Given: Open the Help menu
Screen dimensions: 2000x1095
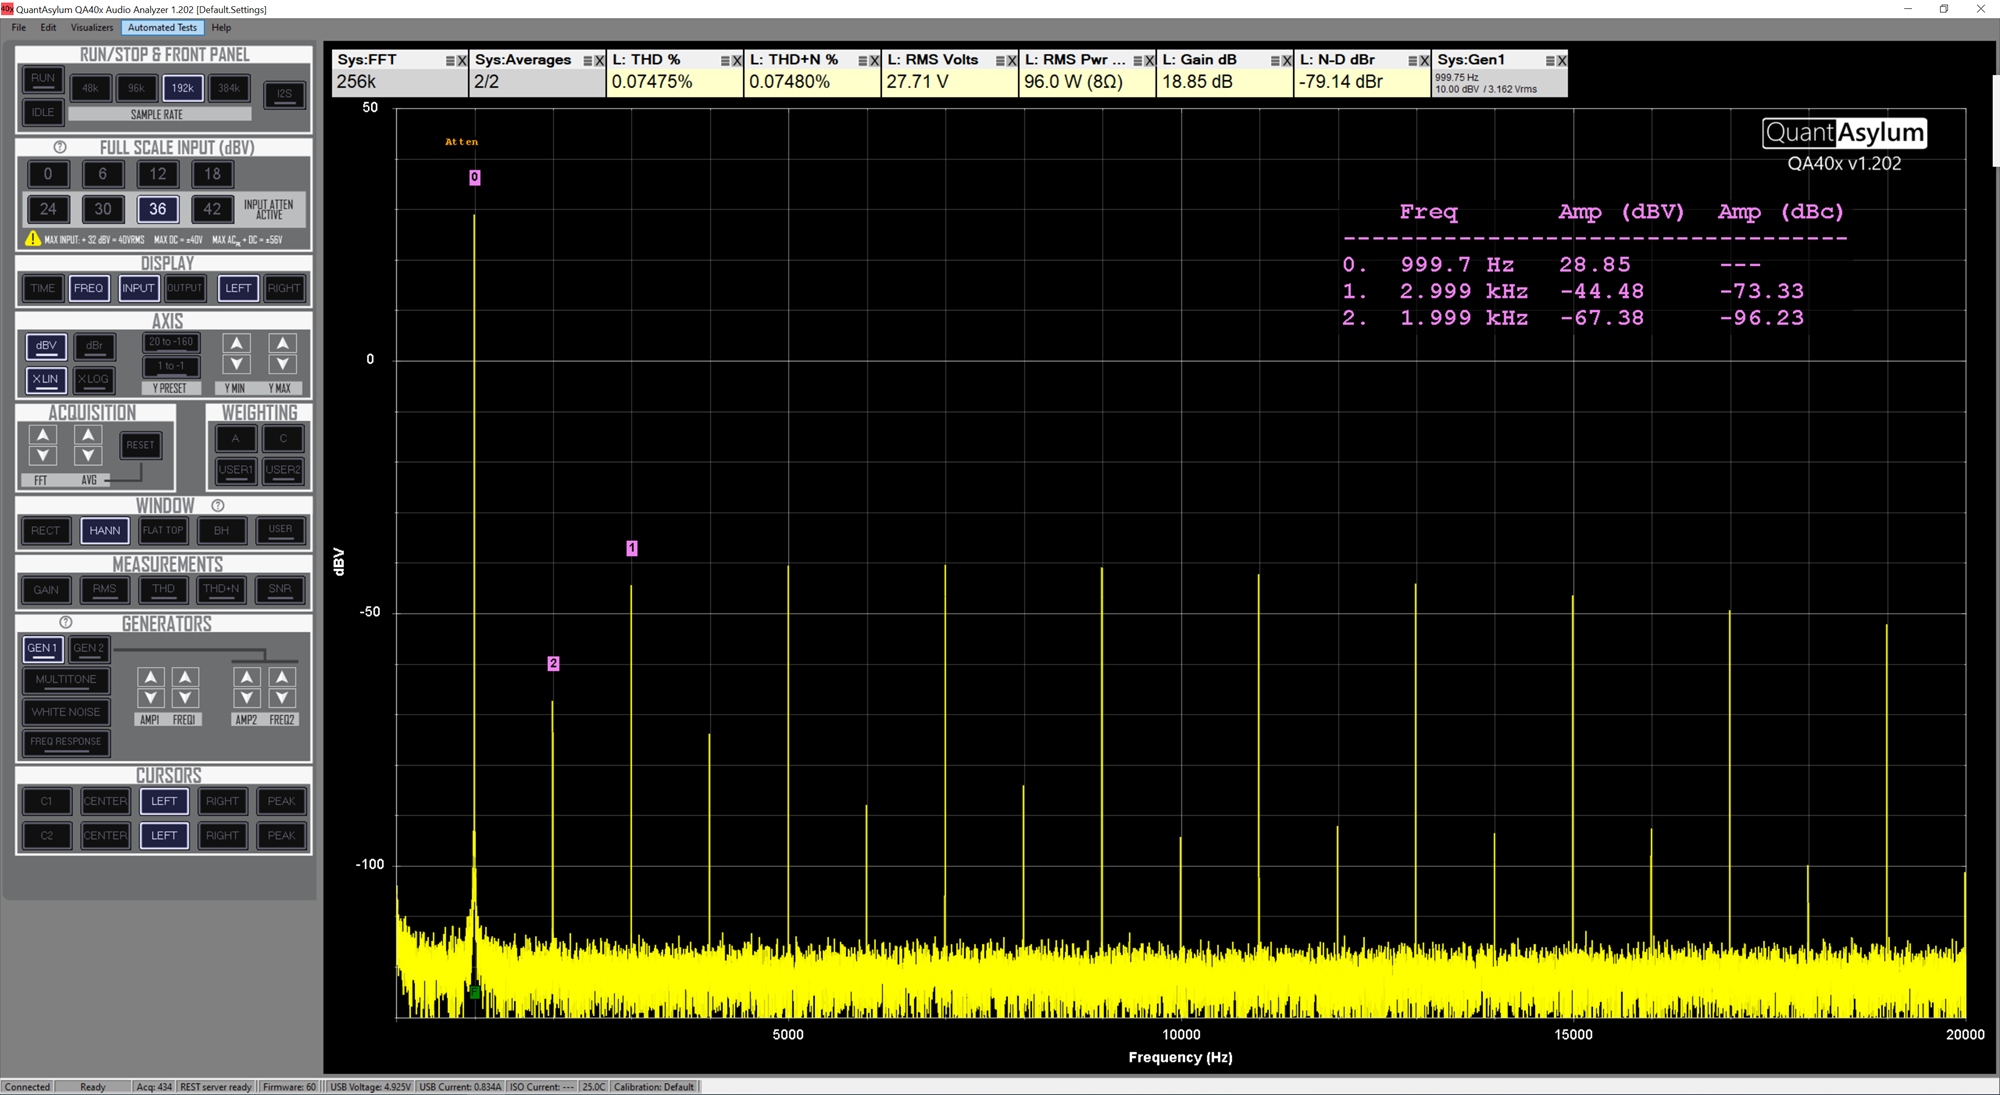Looking at the screenshot, I should (x=222, y=28).
